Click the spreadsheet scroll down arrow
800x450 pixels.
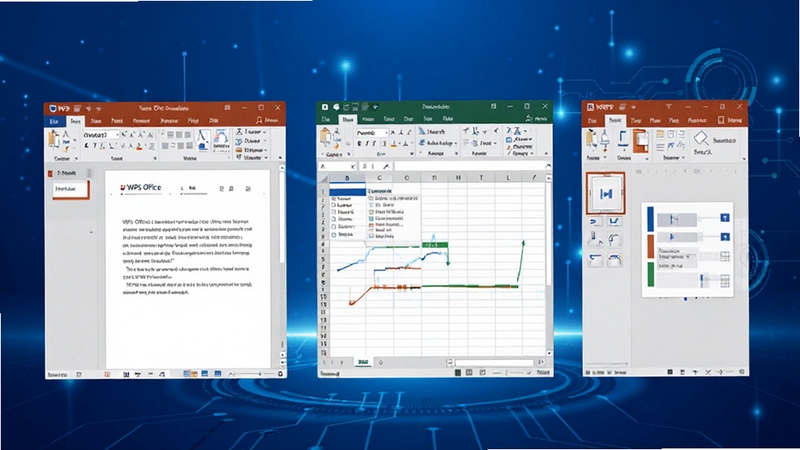pos(549,353)
